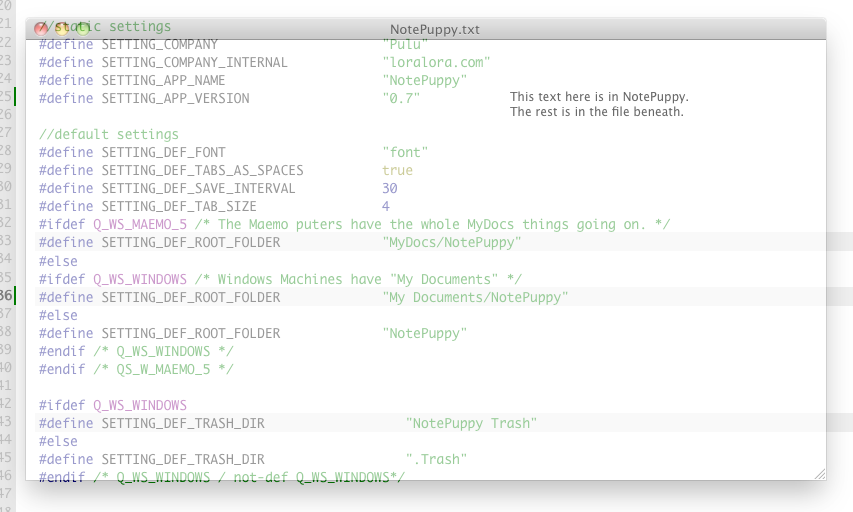Close the NotePuppy.txt window
The height and width of the screenshot is (512, 853).
click(41, 29)
